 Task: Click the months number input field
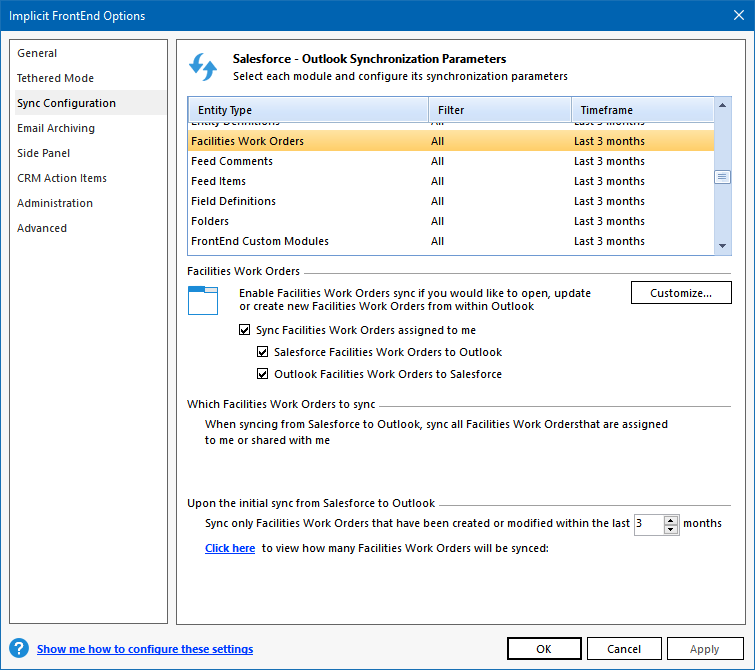pos(649,524)
